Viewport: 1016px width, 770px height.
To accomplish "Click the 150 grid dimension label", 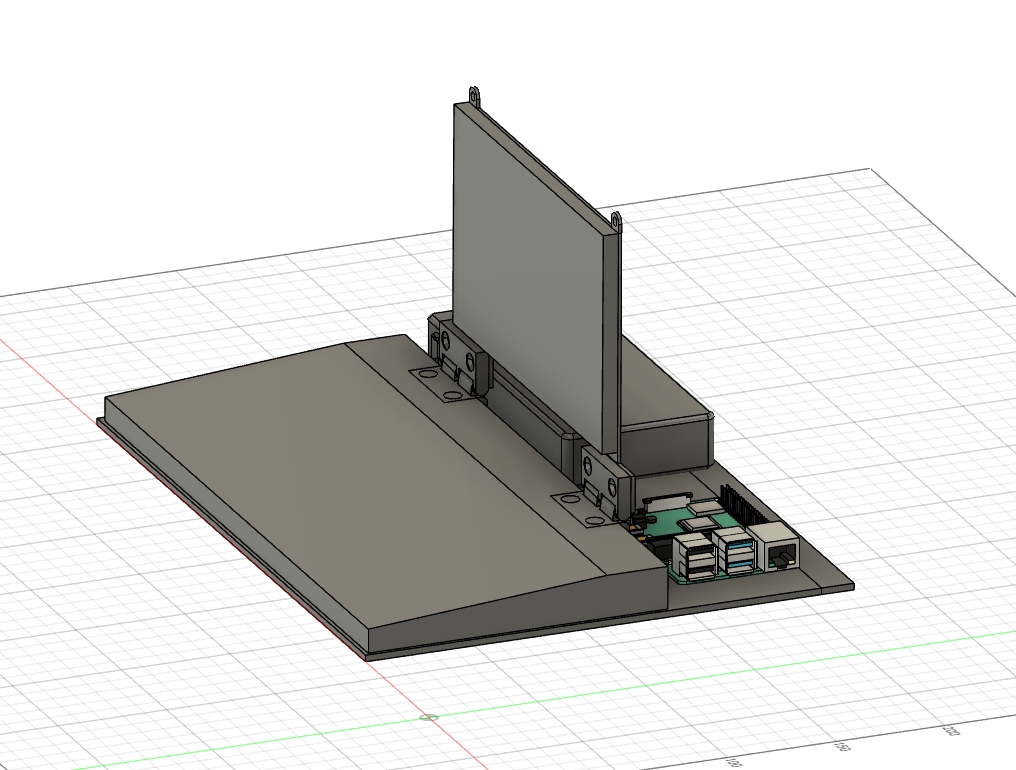I will click(x=842, y=746).
